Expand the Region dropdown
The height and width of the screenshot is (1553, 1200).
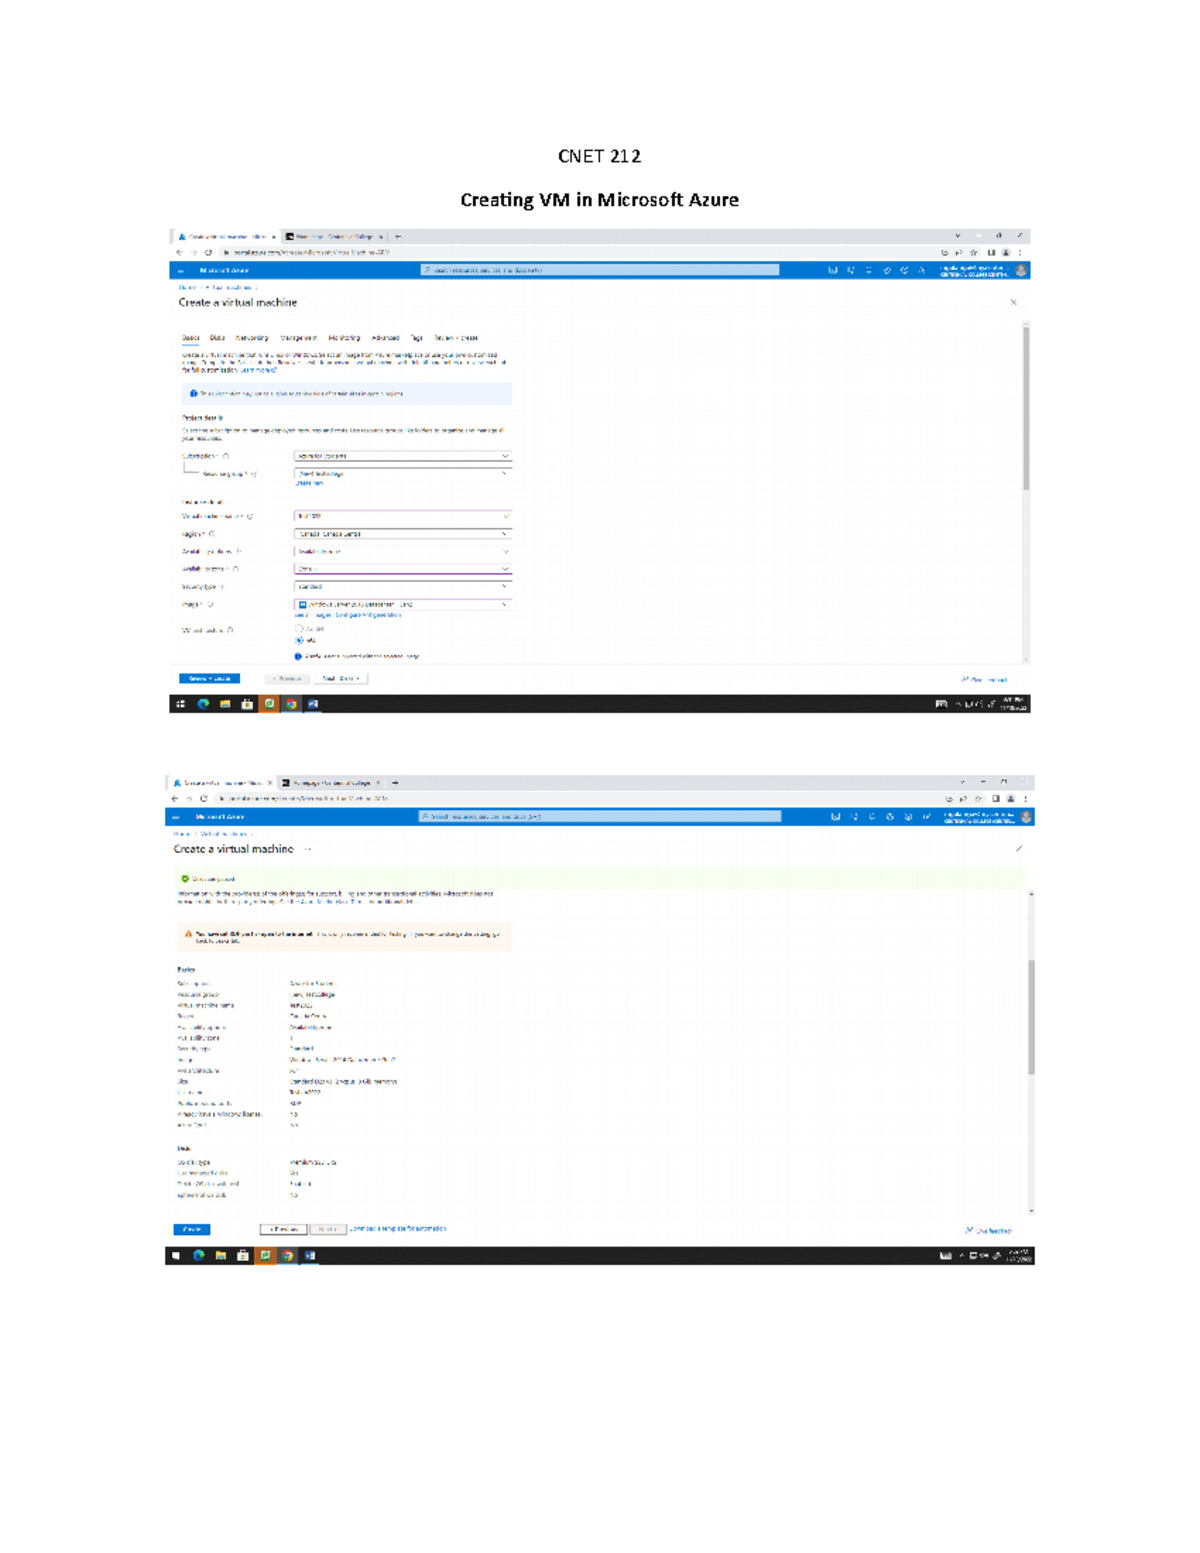(402, 534)
